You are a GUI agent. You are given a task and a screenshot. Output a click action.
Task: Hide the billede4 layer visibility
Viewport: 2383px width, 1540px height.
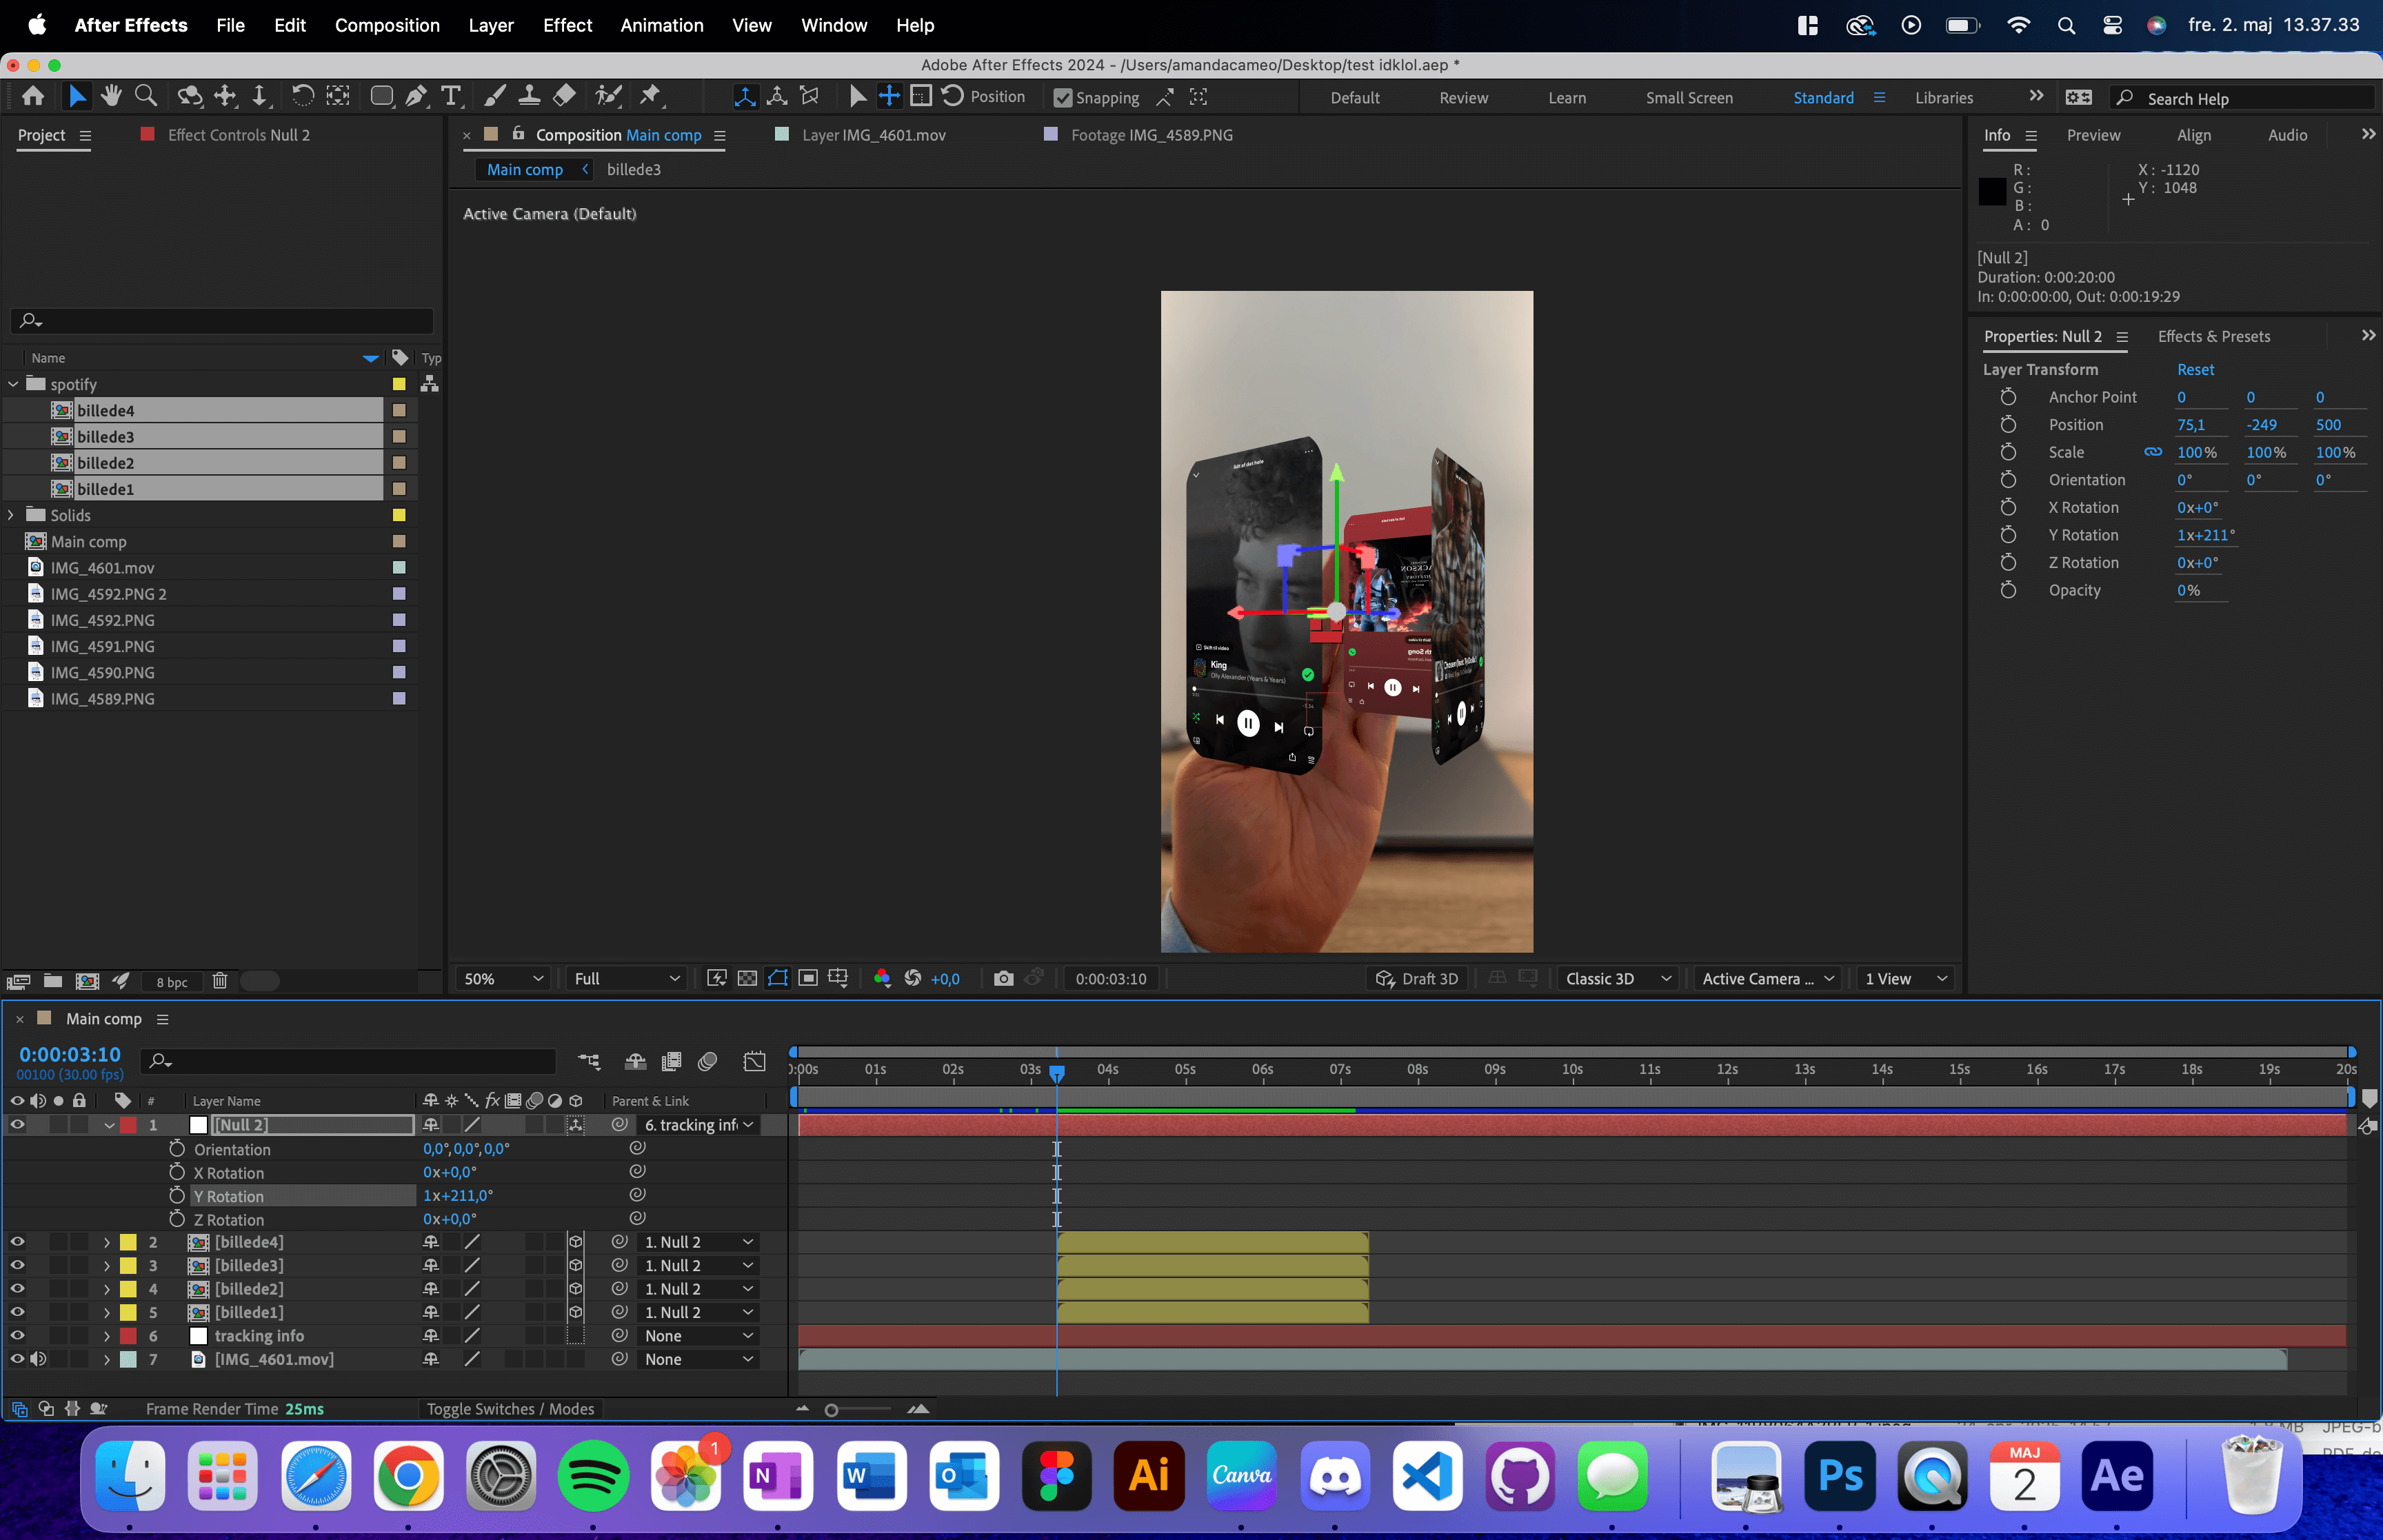[17, 1242]
